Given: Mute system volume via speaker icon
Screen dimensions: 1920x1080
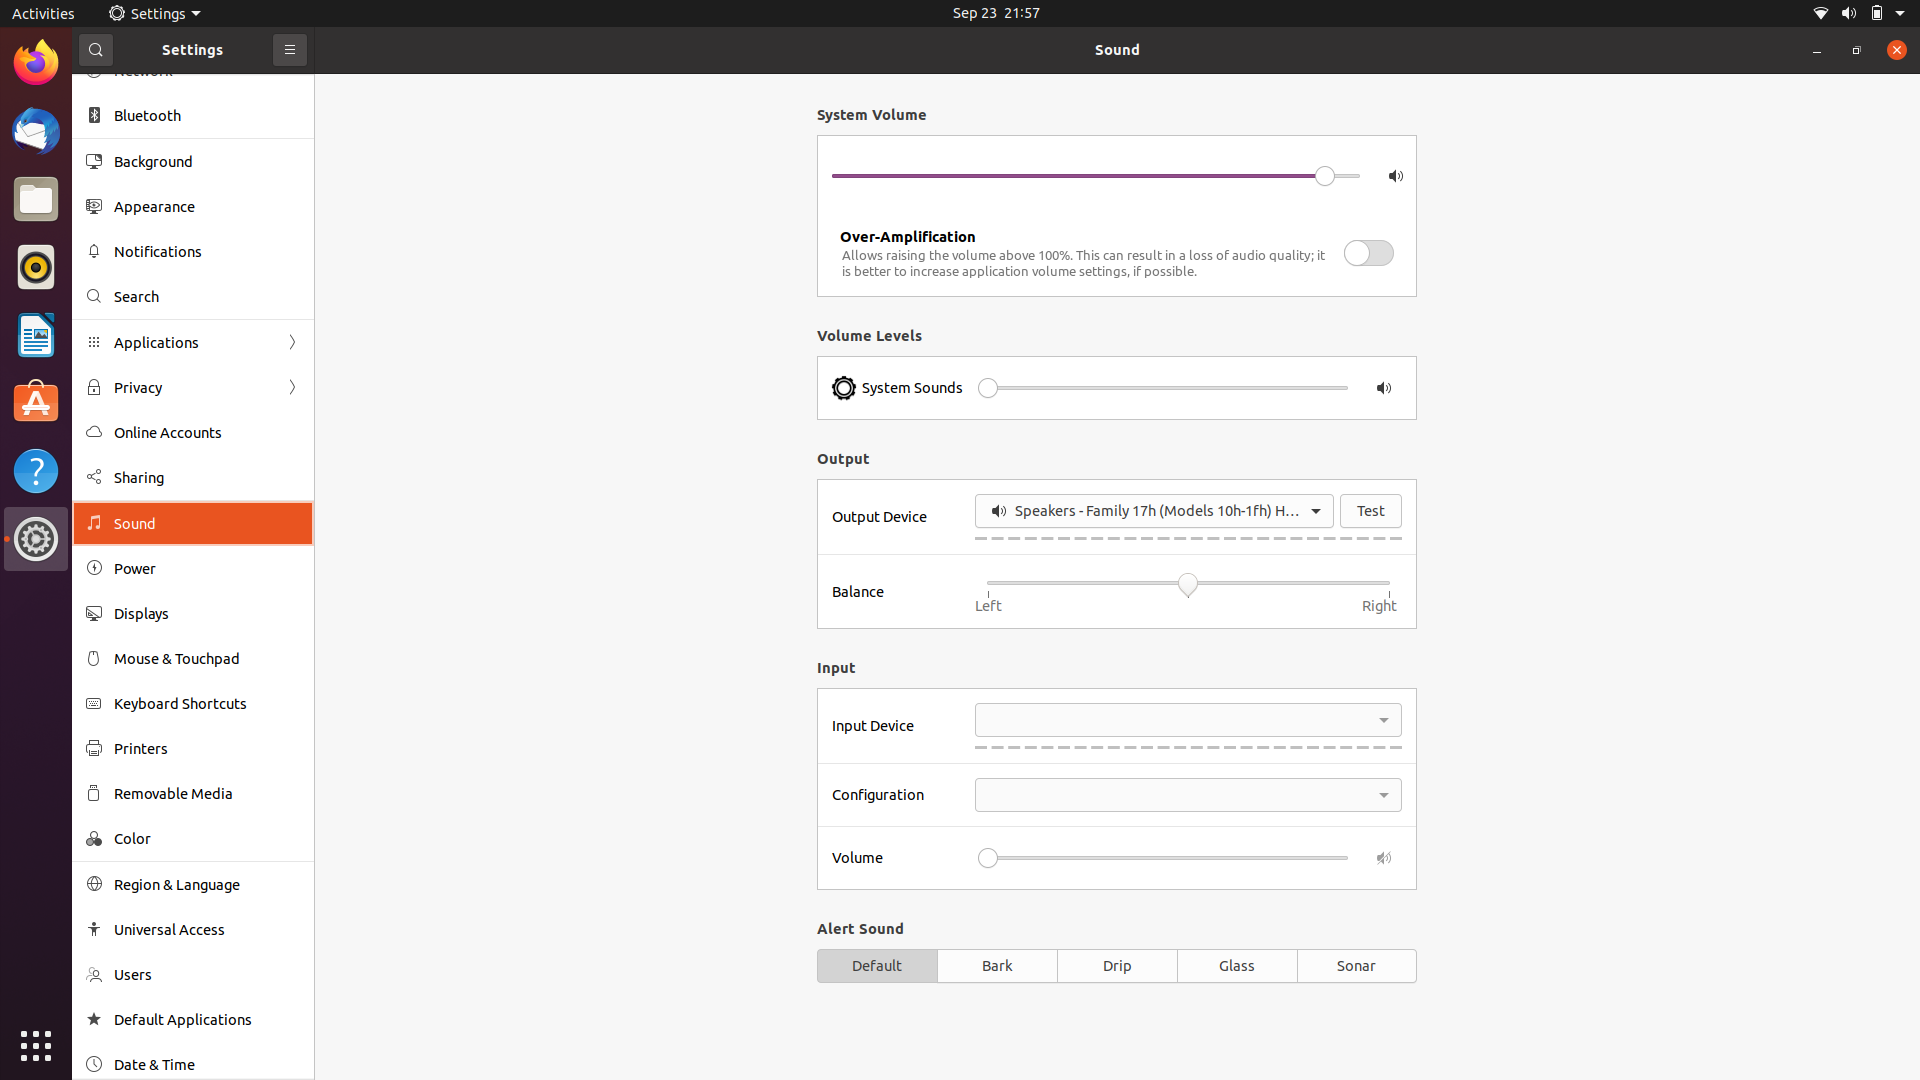Looking at the screenshot, I should 1395,176.
